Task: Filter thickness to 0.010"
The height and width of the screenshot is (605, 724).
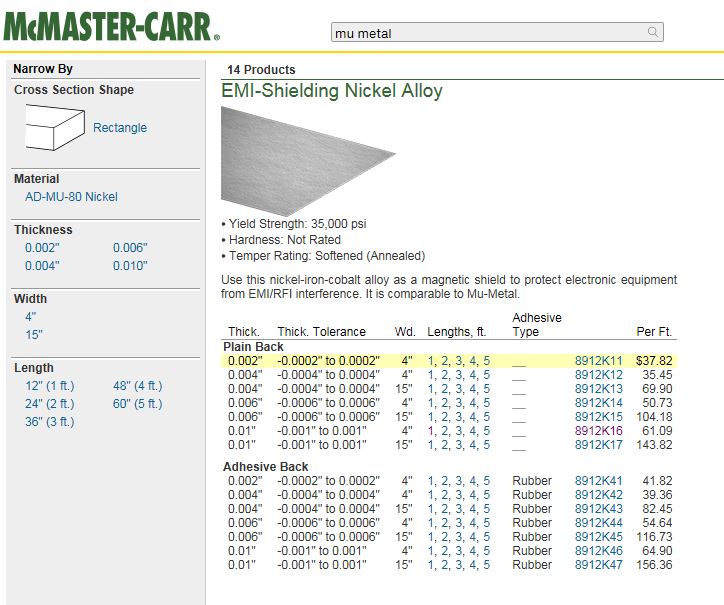Action: 130,266
